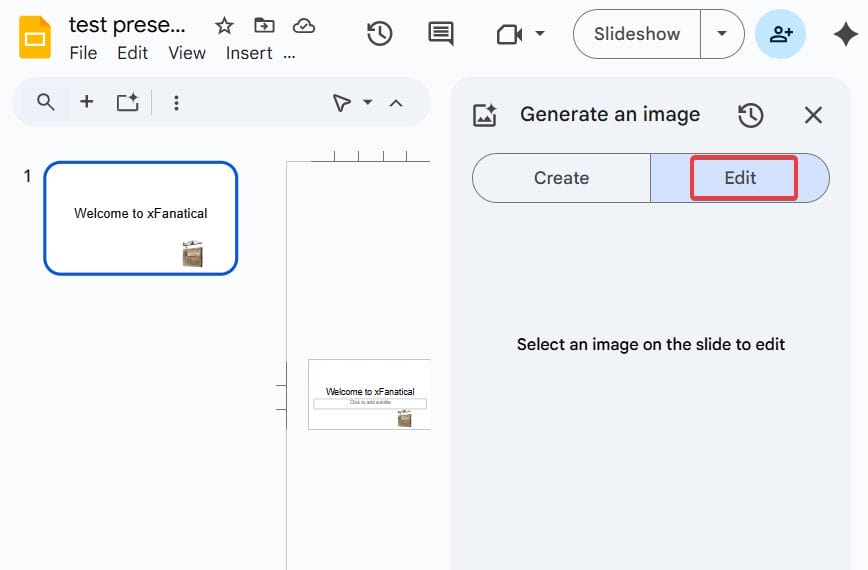The width and height of the screenshot is (868, 570).
Task: Star the test presentation
Action: pyautogui.click(x=224, y=26)
